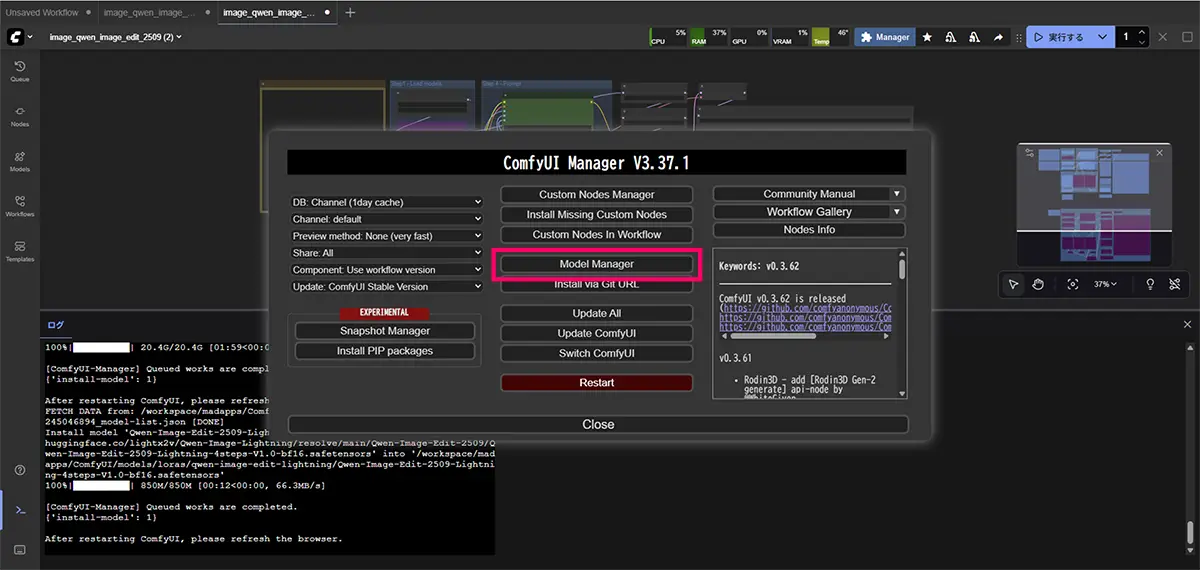
Task: Toggle the lightbulb icon in canvas toolbar
Action: (x=1150, y=284)
